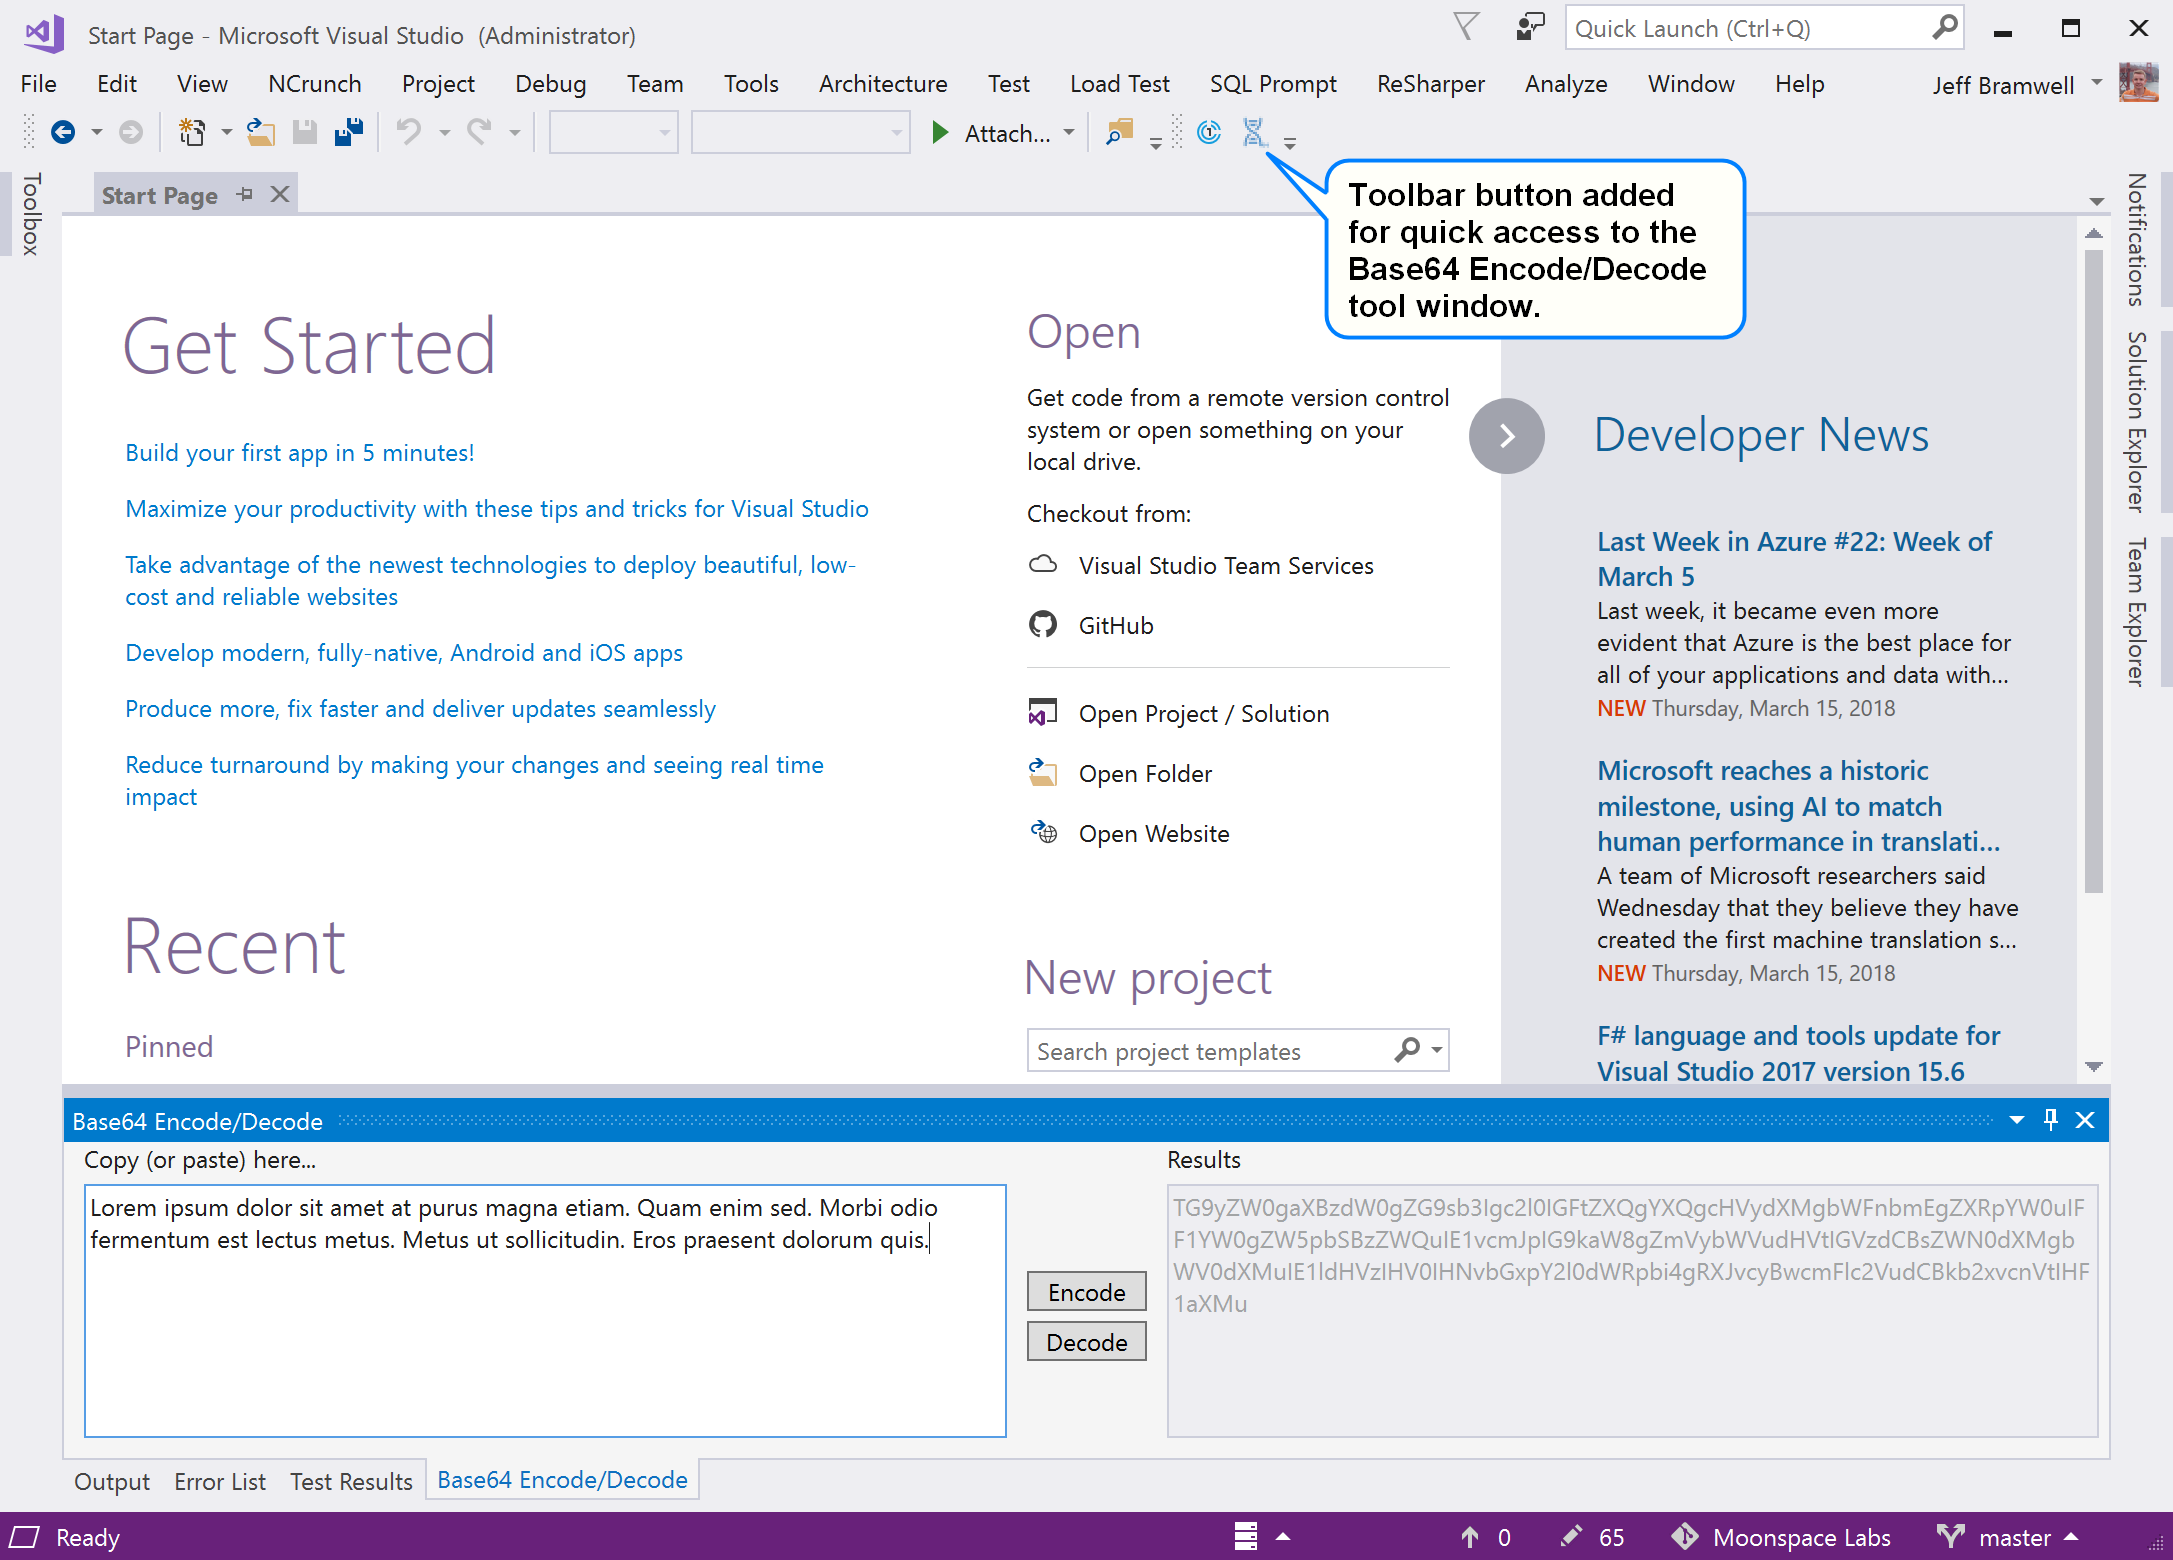
Task: Expand the account name dropdown arrow
Action: point(2097,83)
